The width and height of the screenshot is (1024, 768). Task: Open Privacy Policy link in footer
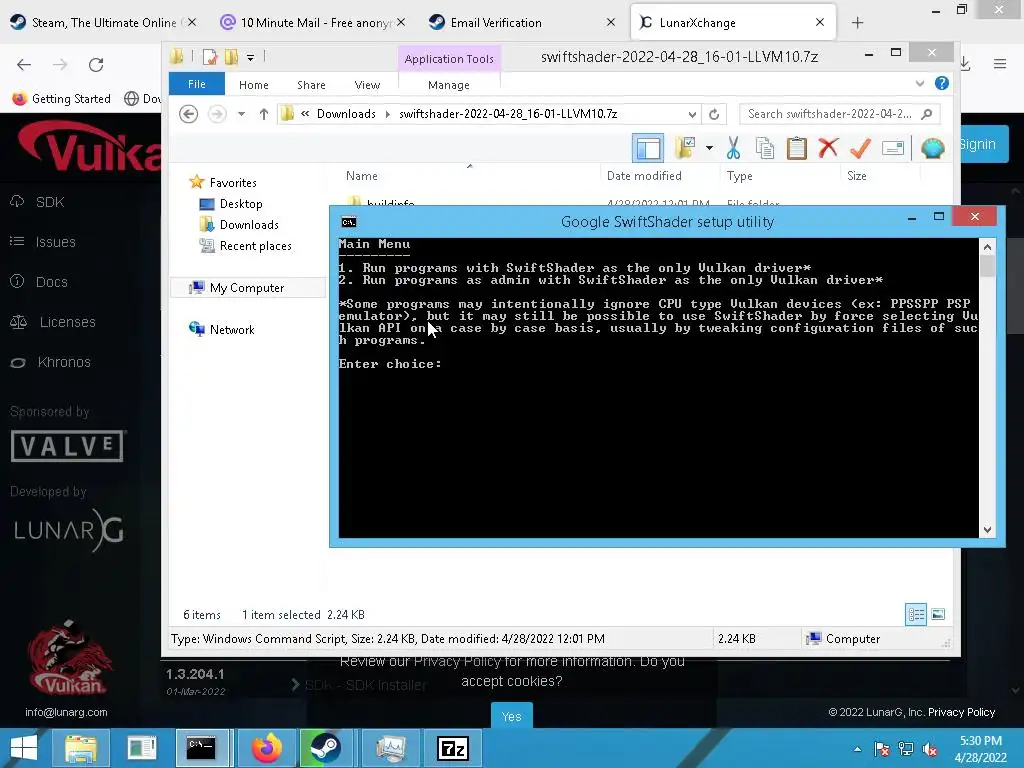click(x=961, y=712)
